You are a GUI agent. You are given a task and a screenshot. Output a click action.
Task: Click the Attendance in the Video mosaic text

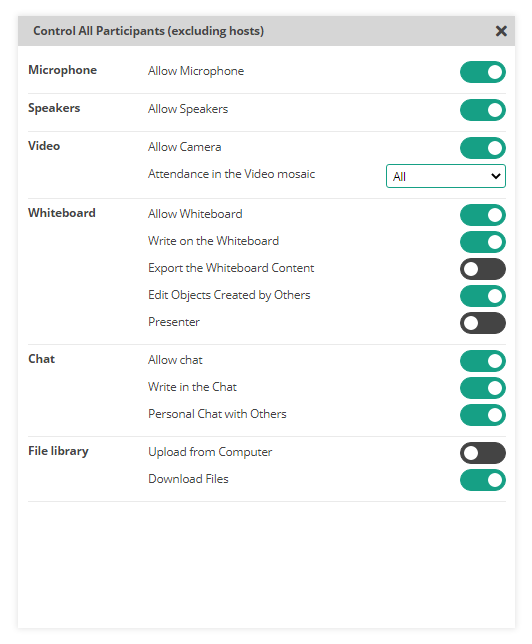click(x=231, y=174)
